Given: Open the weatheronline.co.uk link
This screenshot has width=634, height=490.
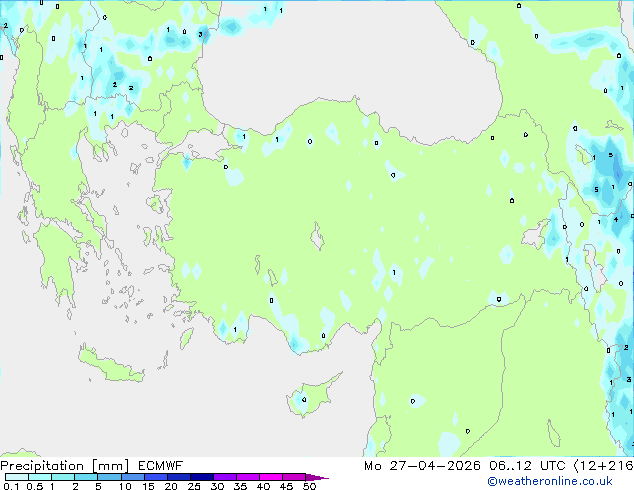Looking at the screenshot, I should [x=550, y=481].
